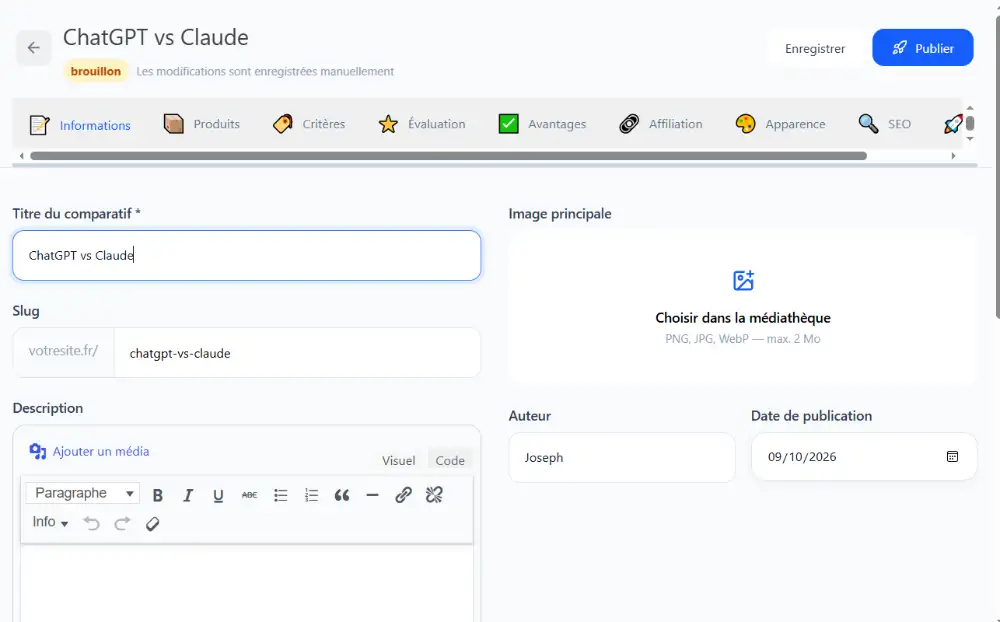
Task: Click the Date de publication field
Action: click(864, 457)
